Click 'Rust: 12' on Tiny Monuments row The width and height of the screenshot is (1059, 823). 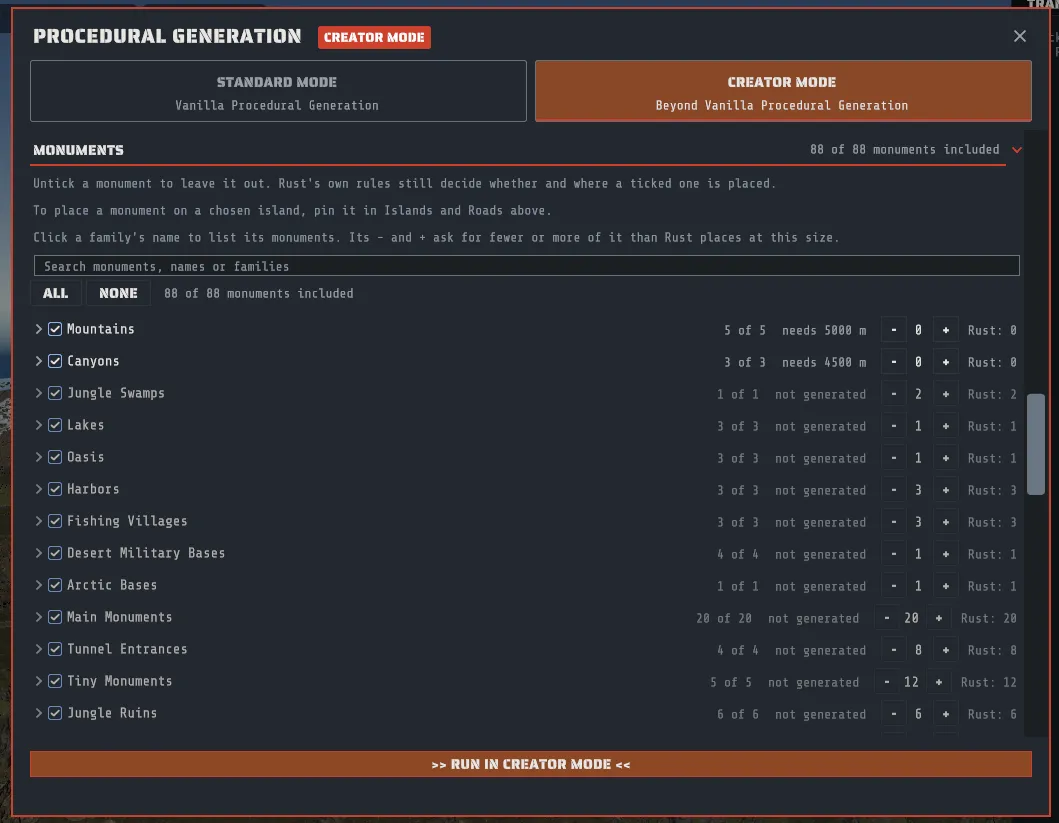[x=988, y=682]
